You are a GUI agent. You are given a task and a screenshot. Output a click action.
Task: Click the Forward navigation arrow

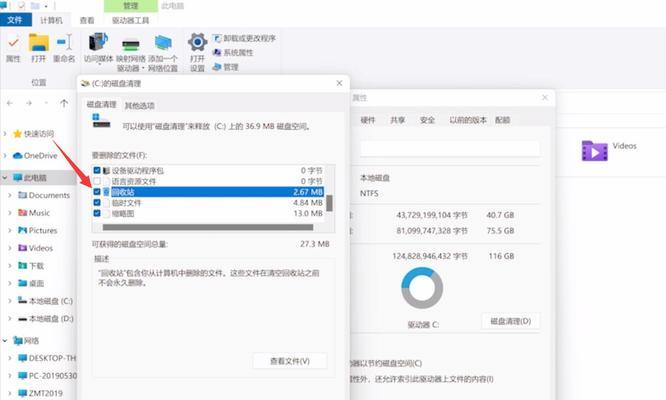pos(29,103)
